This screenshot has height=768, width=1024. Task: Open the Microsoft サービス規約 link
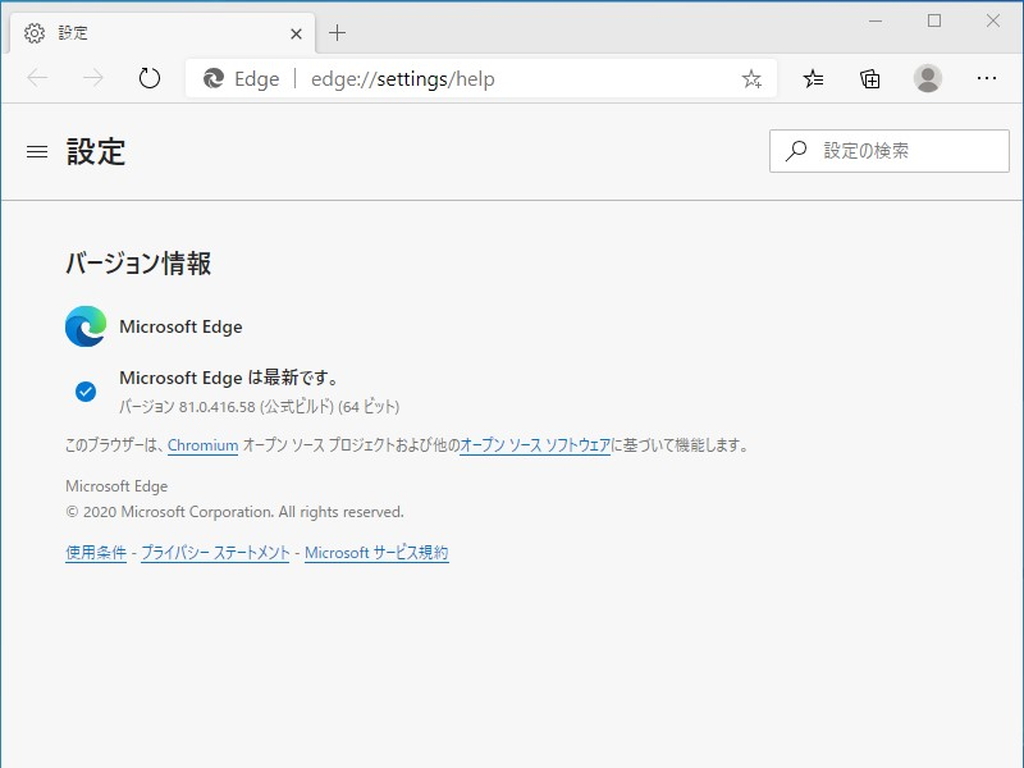376,552
